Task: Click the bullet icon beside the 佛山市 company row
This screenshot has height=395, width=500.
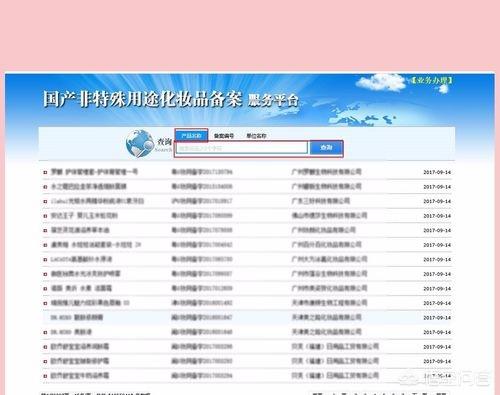Action: 45,216
